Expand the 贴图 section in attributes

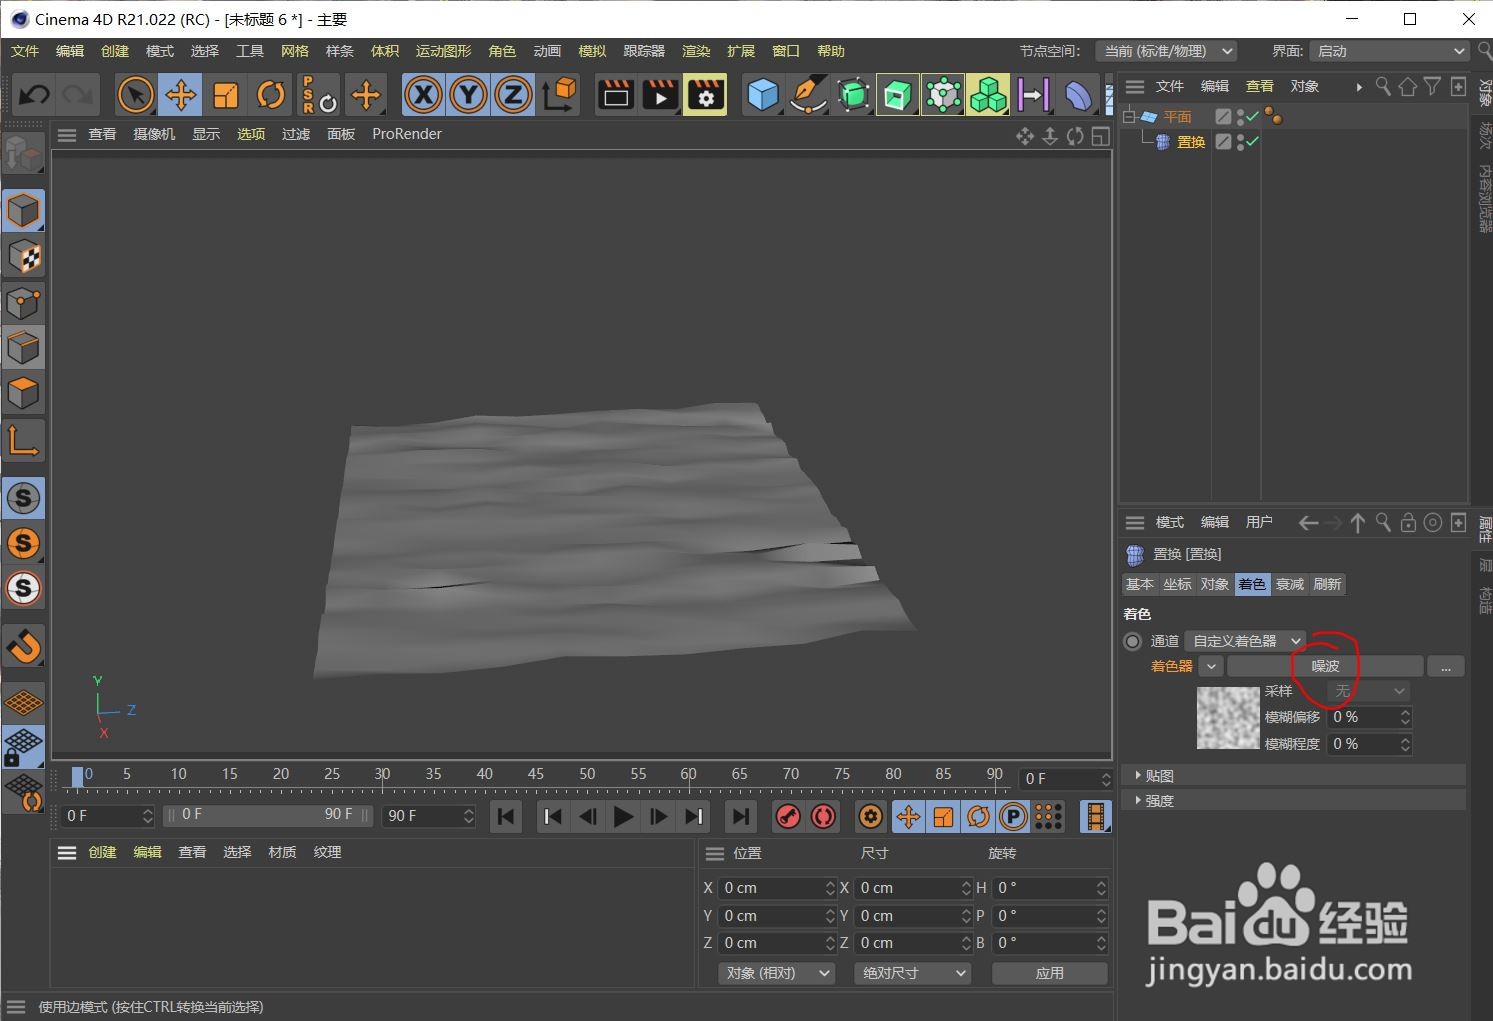pos(1158,775)
